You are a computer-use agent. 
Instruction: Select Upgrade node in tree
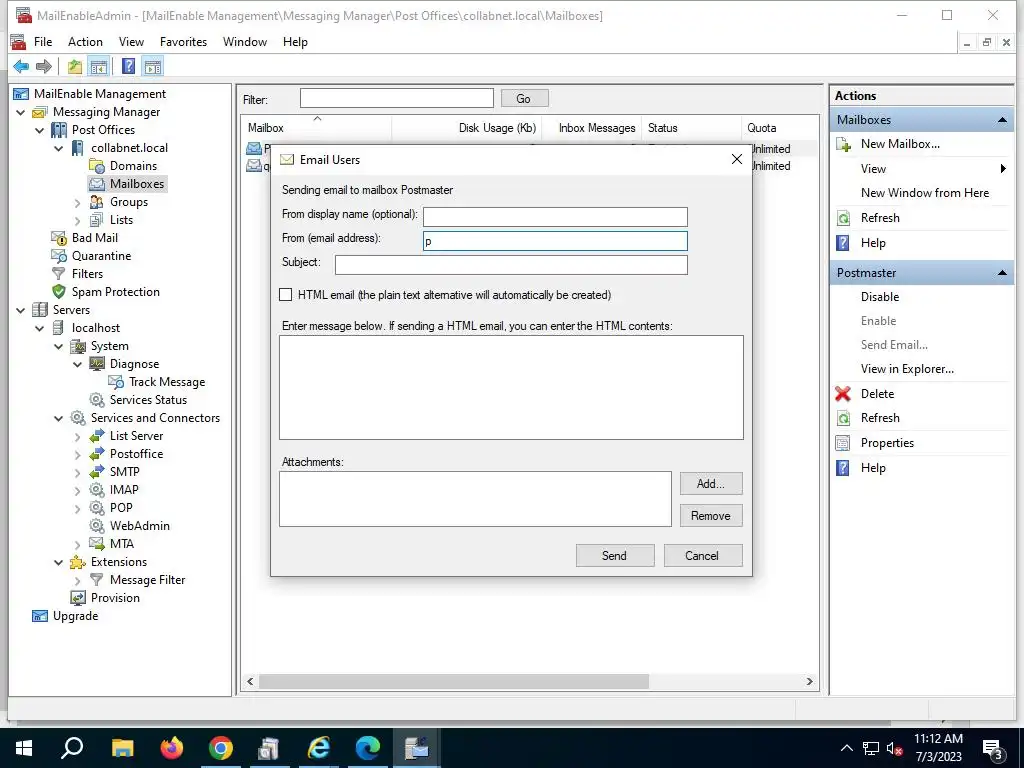(x=75, y=616)
